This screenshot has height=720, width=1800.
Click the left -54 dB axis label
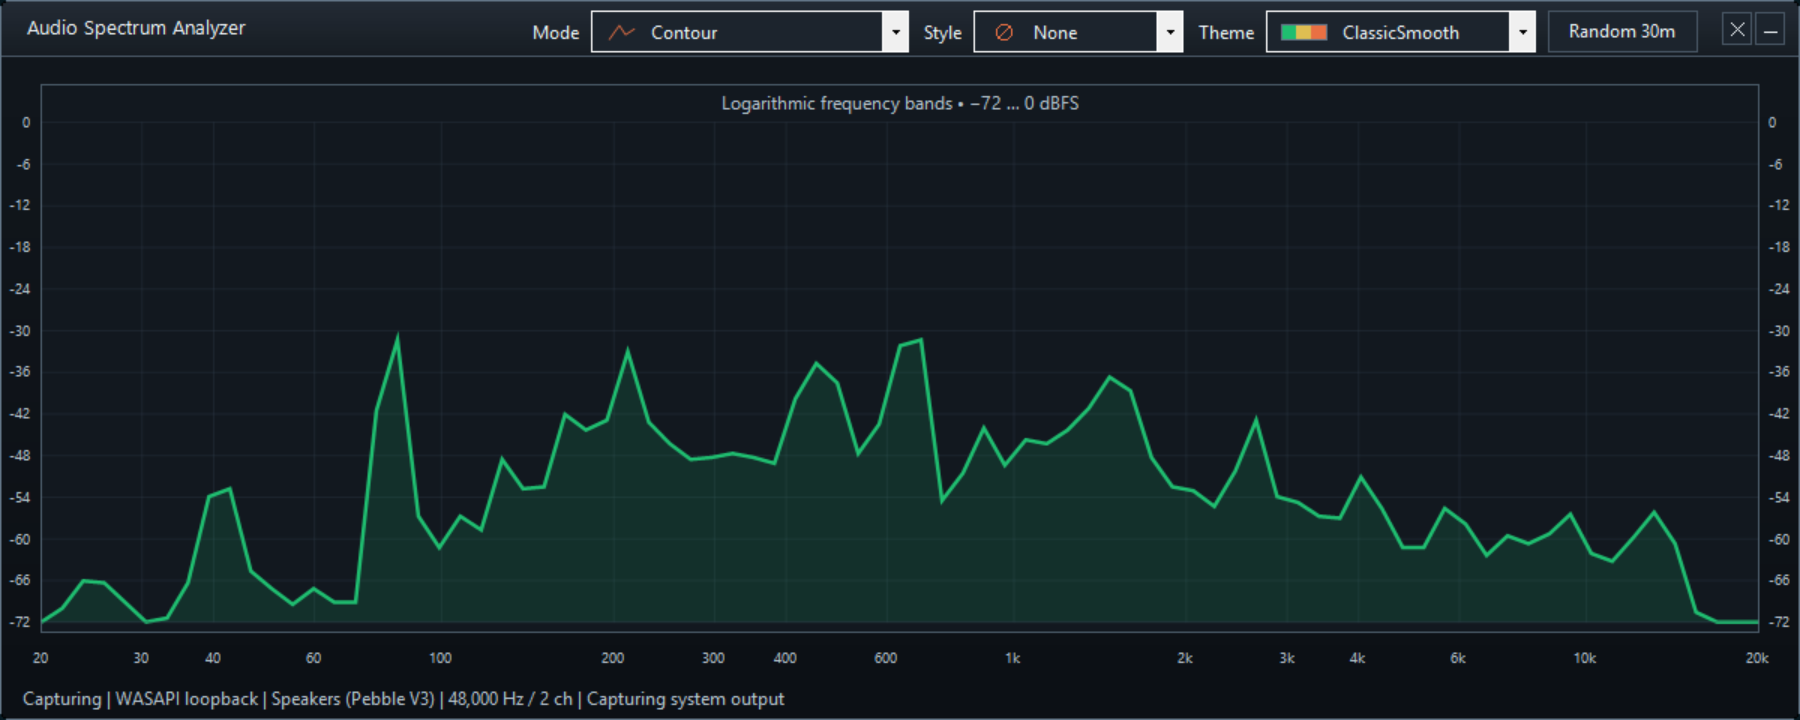(21, 497)
